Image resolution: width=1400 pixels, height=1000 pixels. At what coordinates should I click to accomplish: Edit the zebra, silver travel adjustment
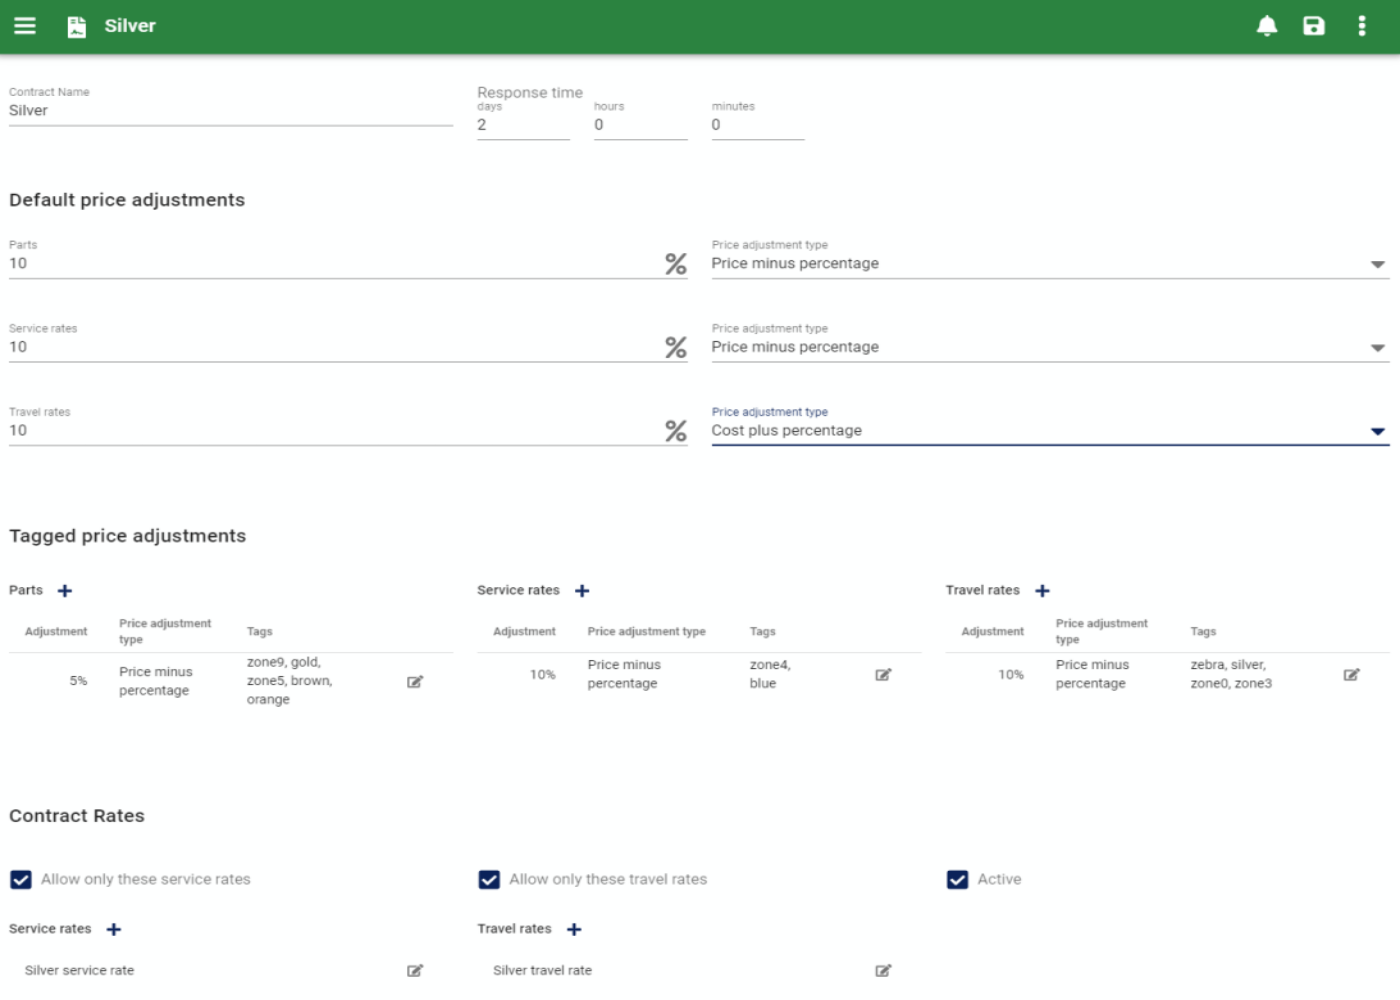point(1351,675)
